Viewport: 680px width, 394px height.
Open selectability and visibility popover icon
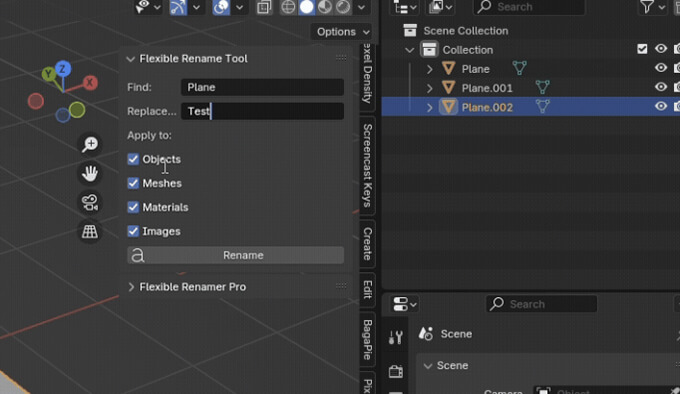(143, 7)
